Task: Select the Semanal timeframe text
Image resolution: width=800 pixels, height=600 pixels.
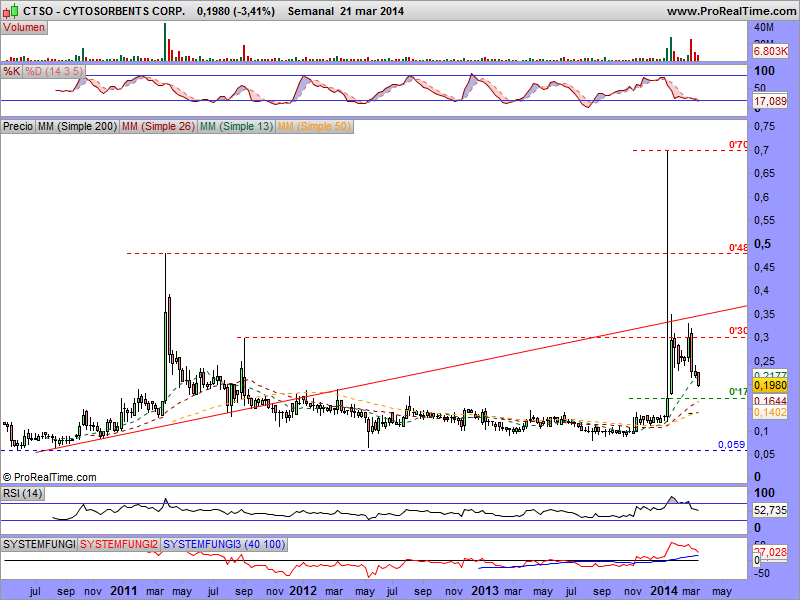Action: pyautogui.click(x=311, y=11)
